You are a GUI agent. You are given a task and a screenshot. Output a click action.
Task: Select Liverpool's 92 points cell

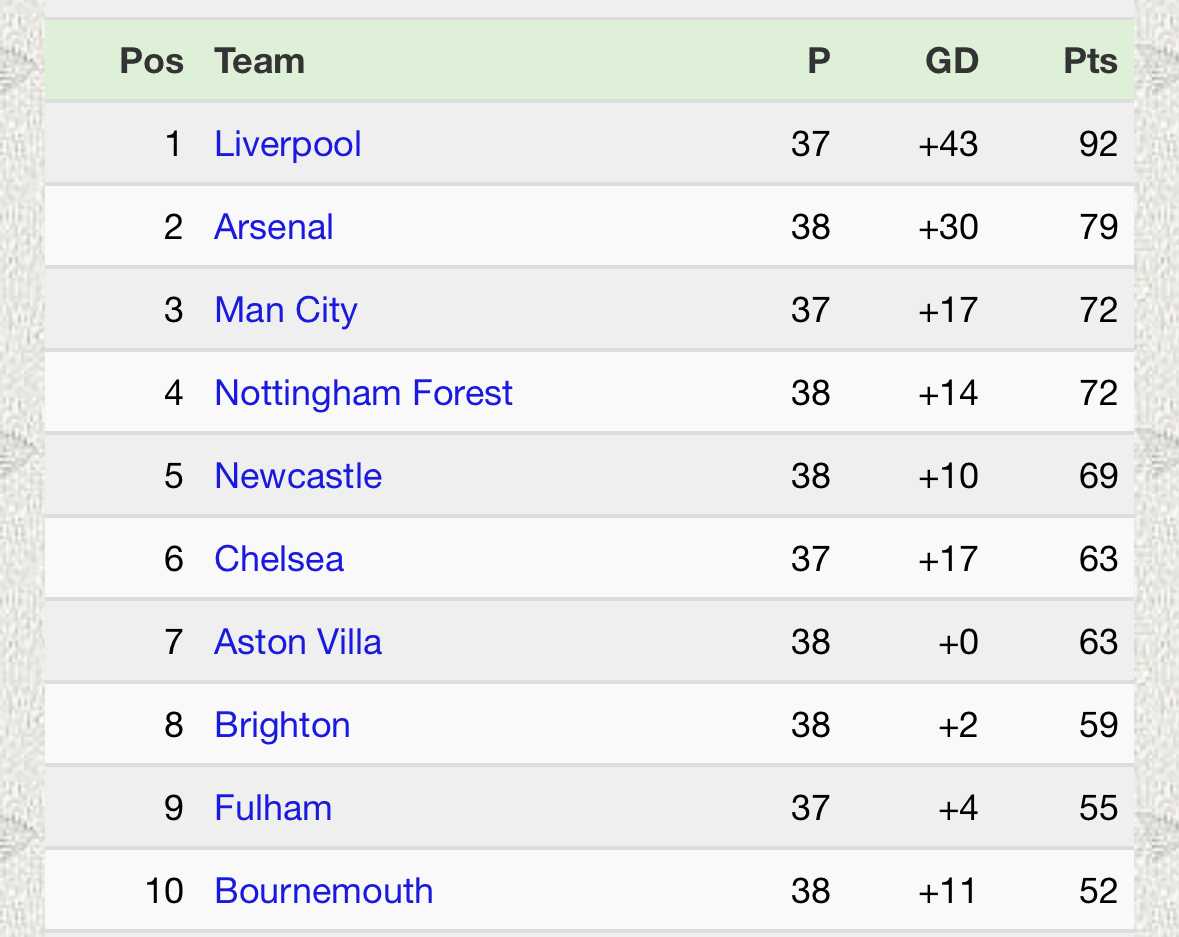[1099, 144]
